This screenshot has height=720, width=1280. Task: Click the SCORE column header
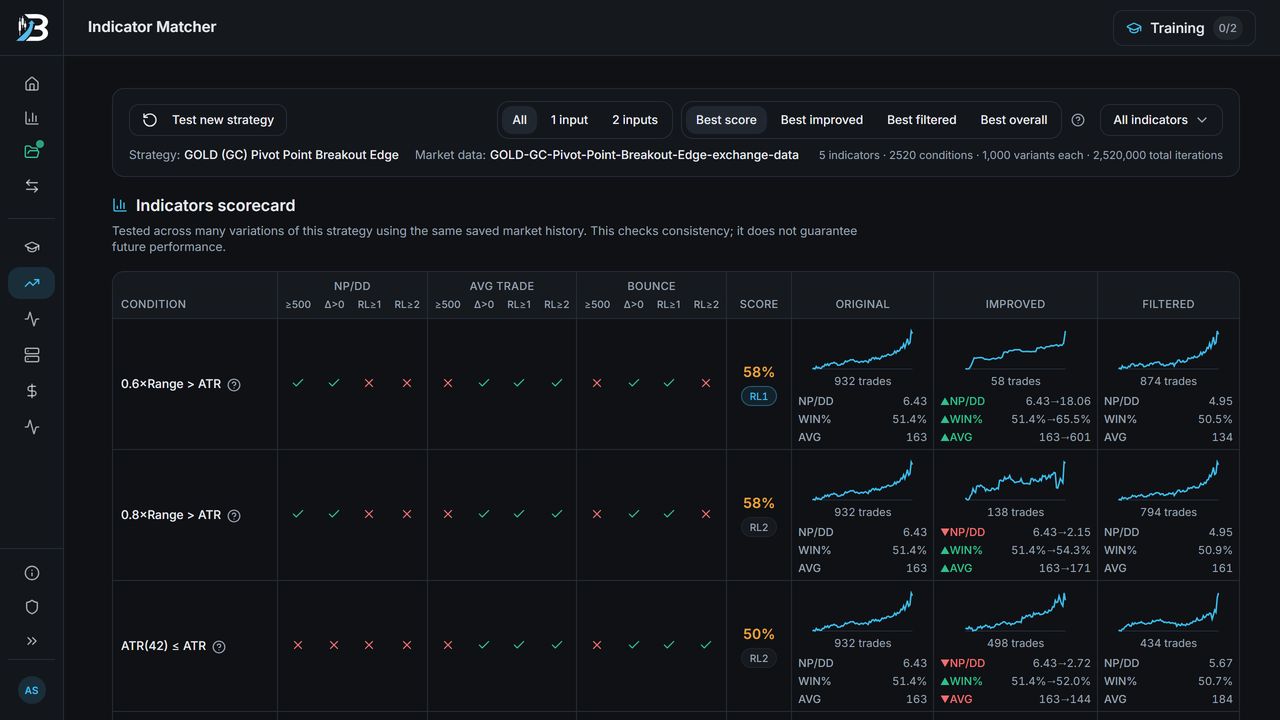[x=759, y=304]
